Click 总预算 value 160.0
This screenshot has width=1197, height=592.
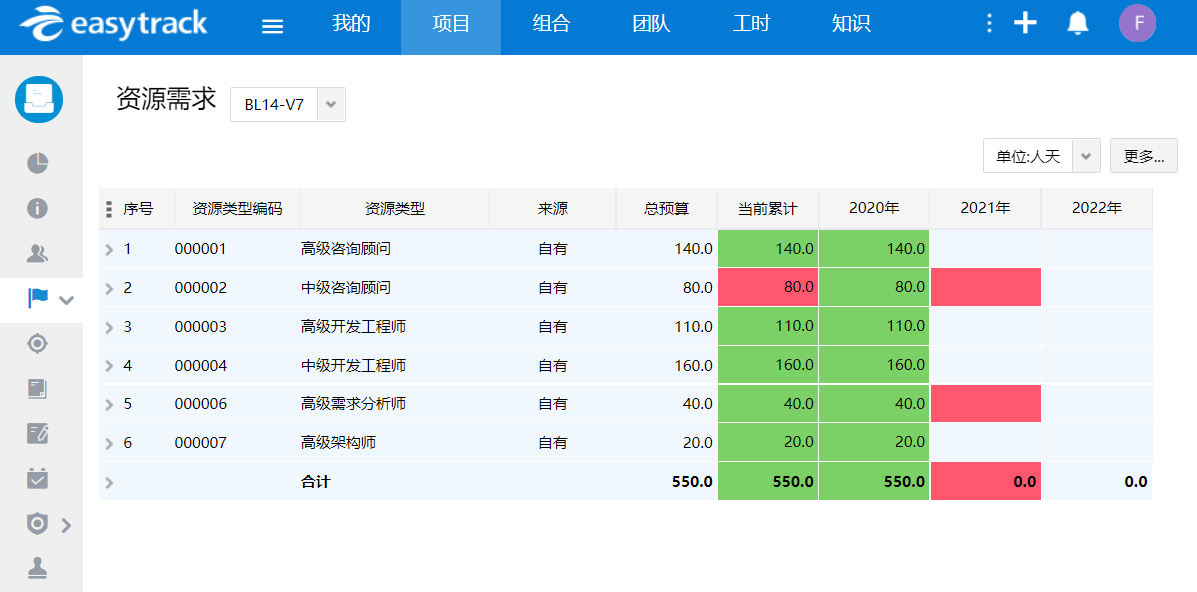click(x=694, y=366)
